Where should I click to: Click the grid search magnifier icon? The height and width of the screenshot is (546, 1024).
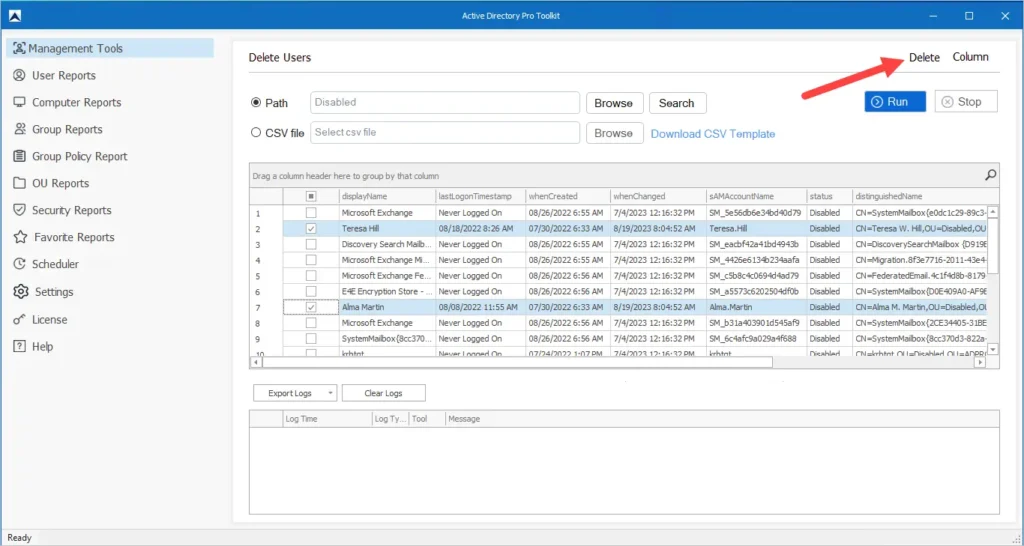[990, 175]
